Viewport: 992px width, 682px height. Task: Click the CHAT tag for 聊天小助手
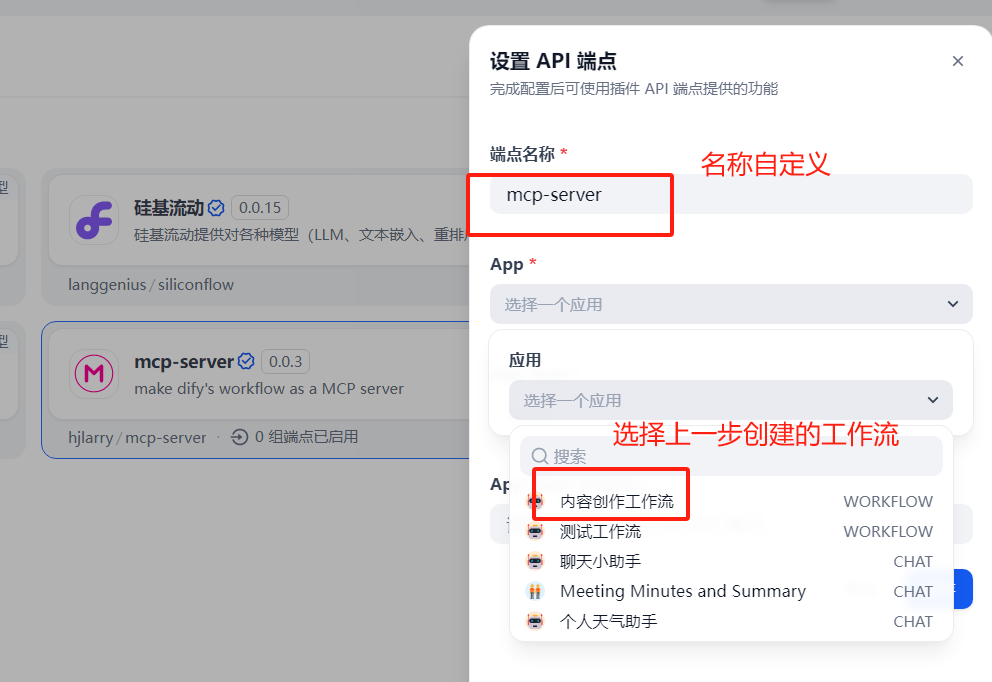click(x=913, y=561)
